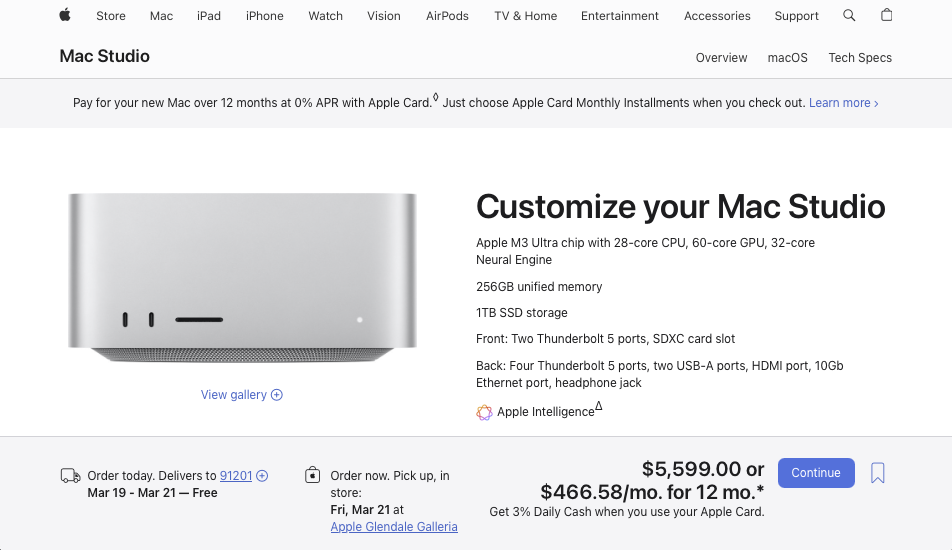Open the Support menu item
This screenshot has width=952, height=550.
[x=795, y=16]
